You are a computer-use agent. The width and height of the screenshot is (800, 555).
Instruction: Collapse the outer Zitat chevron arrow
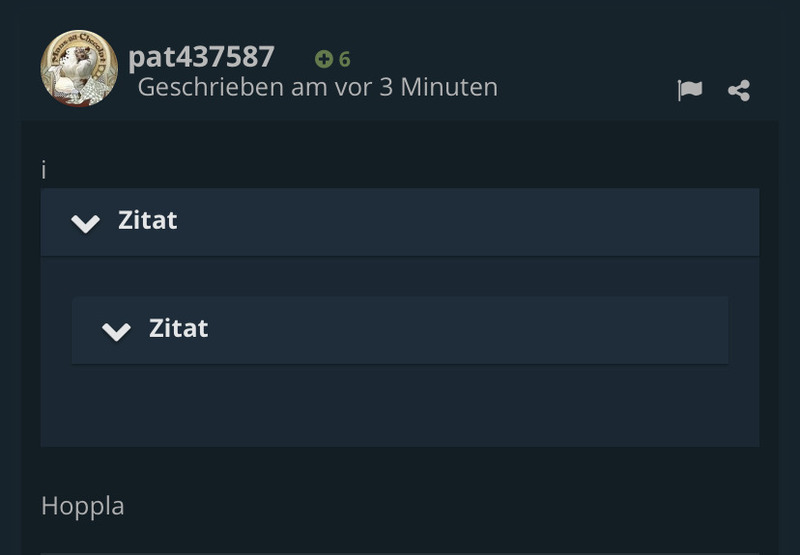click(x=85, y=223)
